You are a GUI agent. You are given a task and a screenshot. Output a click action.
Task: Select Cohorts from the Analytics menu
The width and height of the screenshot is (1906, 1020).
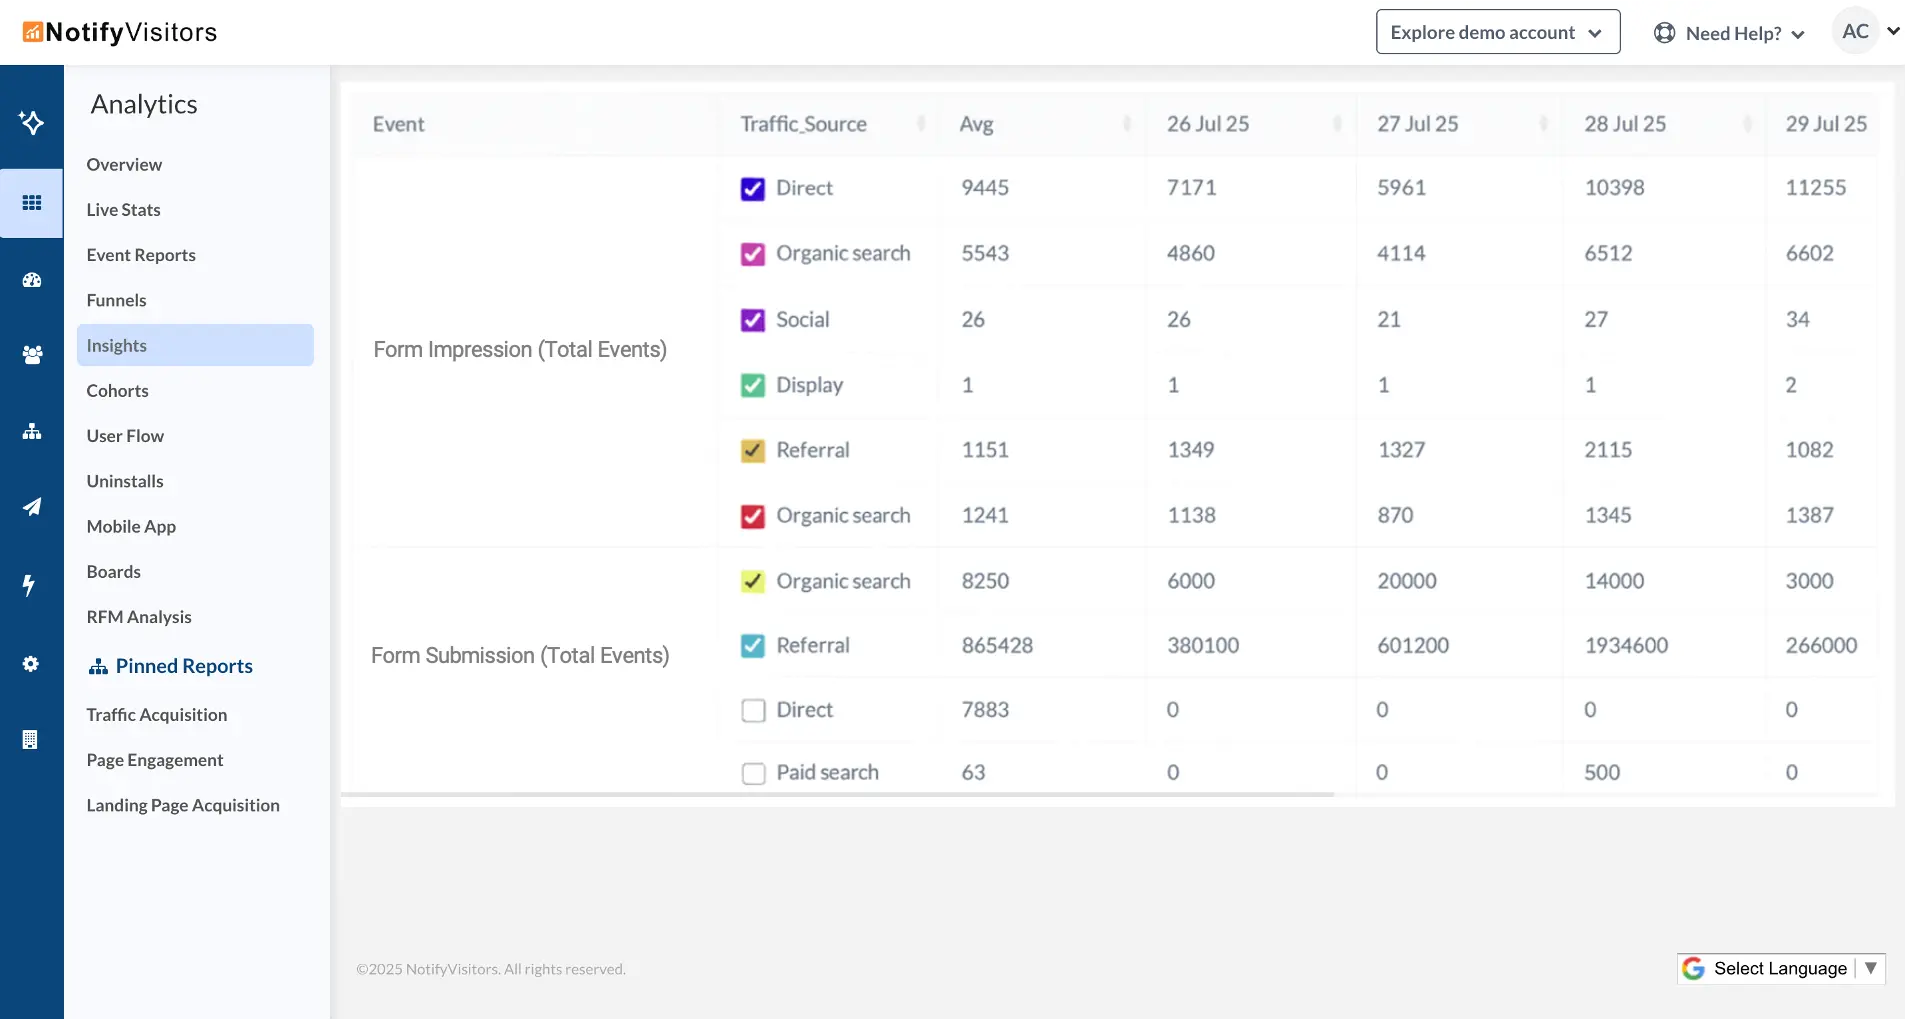117,391
